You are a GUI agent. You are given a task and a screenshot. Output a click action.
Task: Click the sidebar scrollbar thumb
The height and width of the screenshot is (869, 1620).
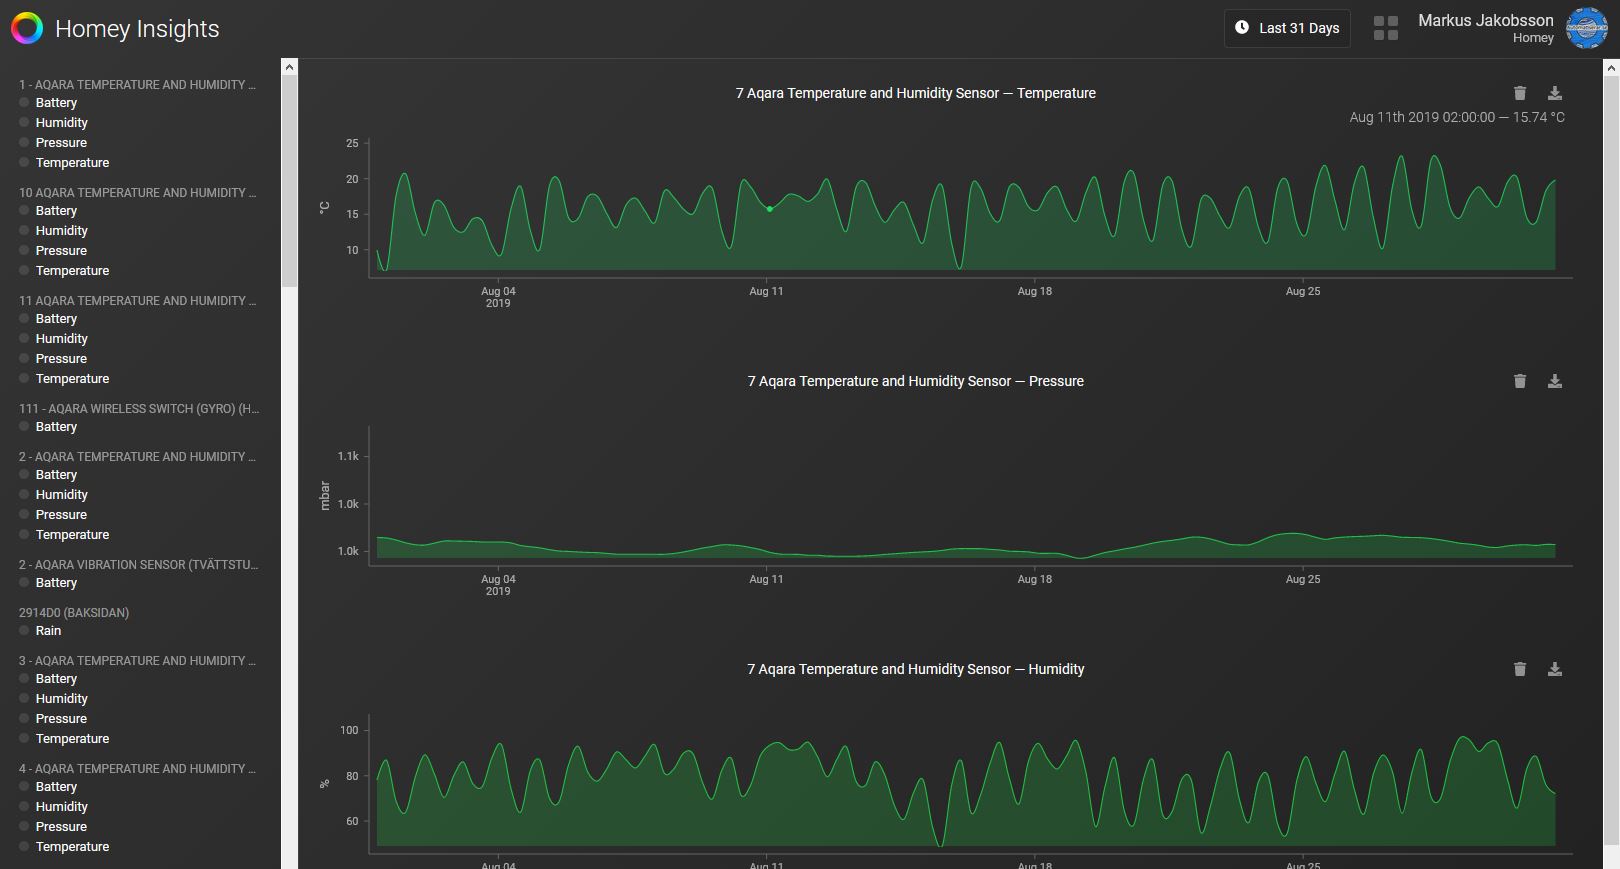pyautogui.click(x=289, y=181)
